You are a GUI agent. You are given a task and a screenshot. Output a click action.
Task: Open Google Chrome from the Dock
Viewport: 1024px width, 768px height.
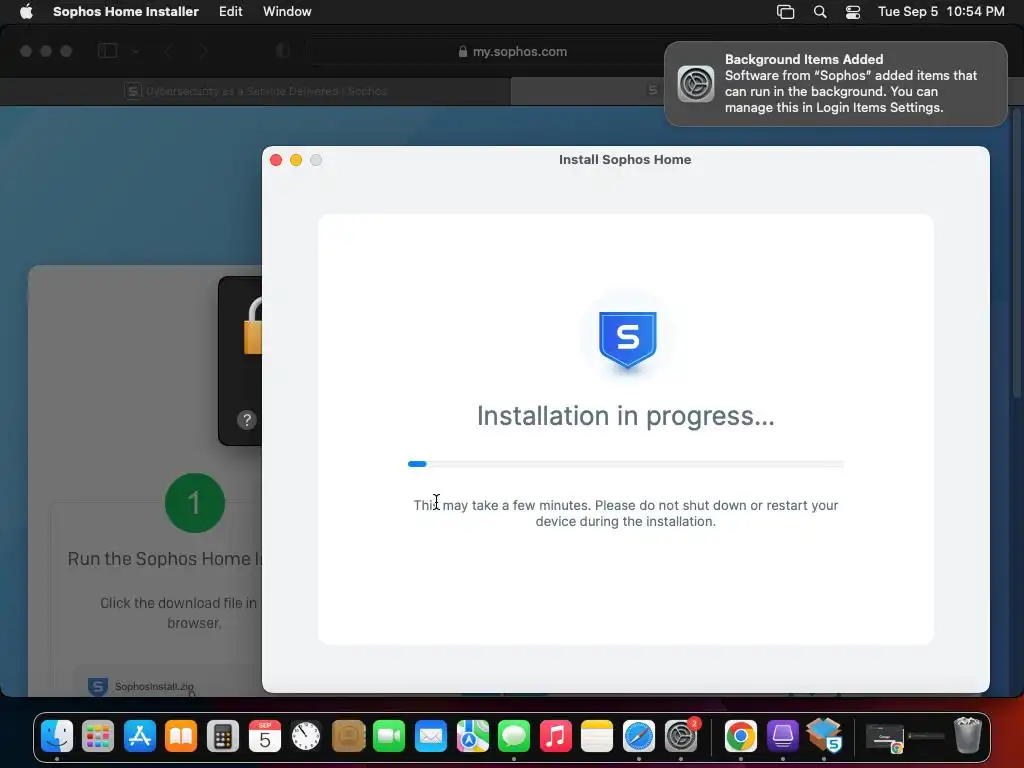[741, 736]
